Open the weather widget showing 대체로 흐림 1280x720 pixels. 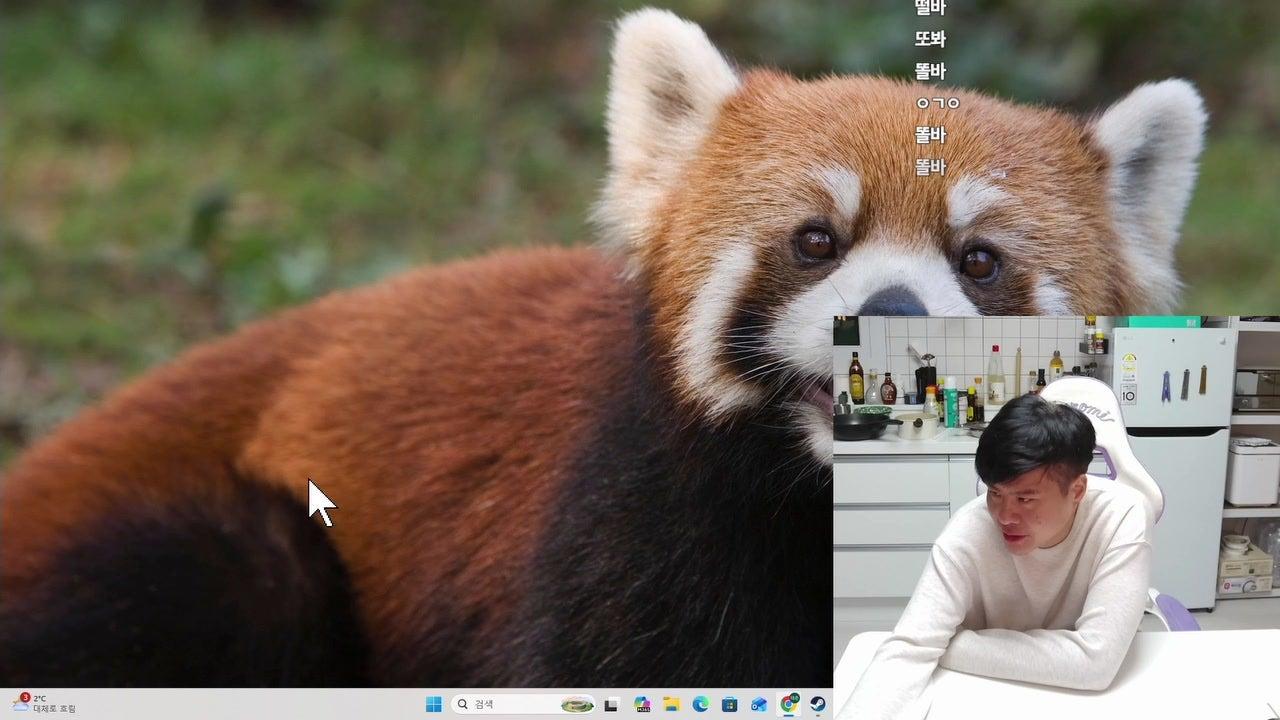(x=54, y=709)
